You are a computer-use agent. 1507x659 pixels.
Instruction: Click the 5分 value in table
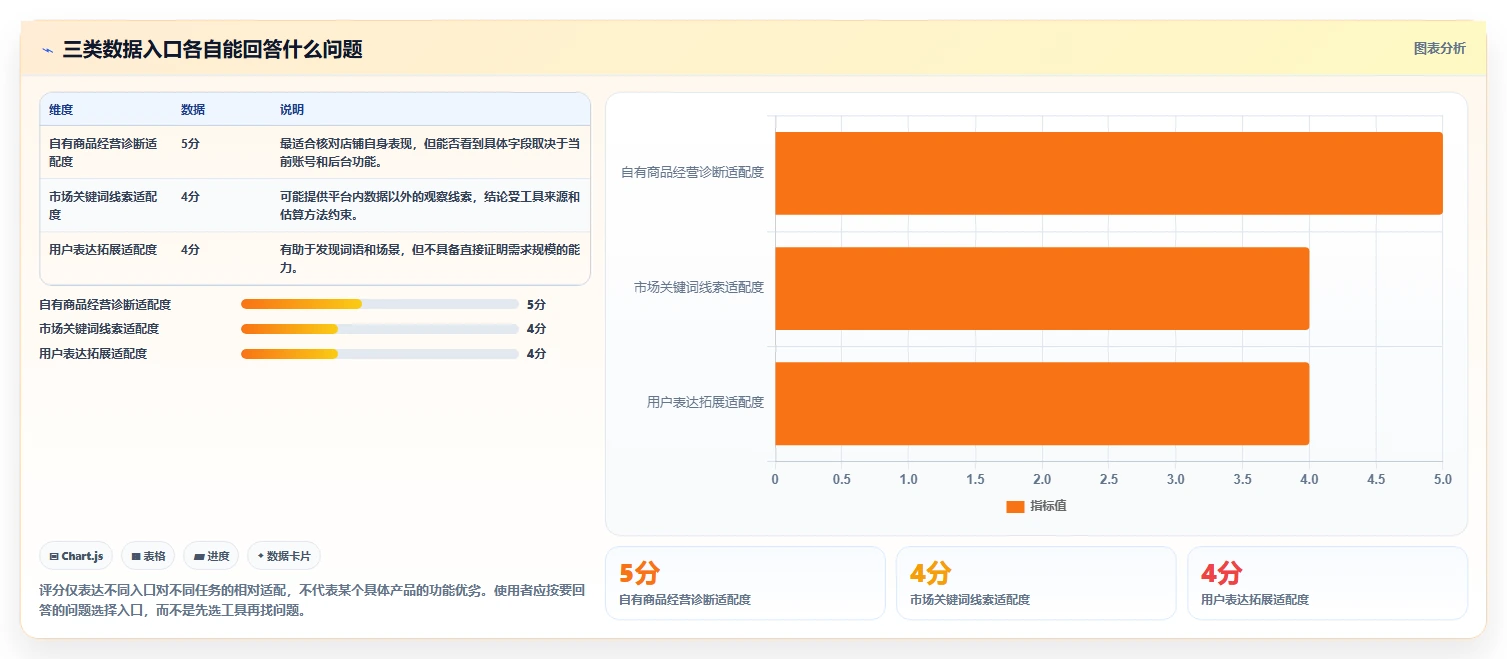tap(190, 144)
